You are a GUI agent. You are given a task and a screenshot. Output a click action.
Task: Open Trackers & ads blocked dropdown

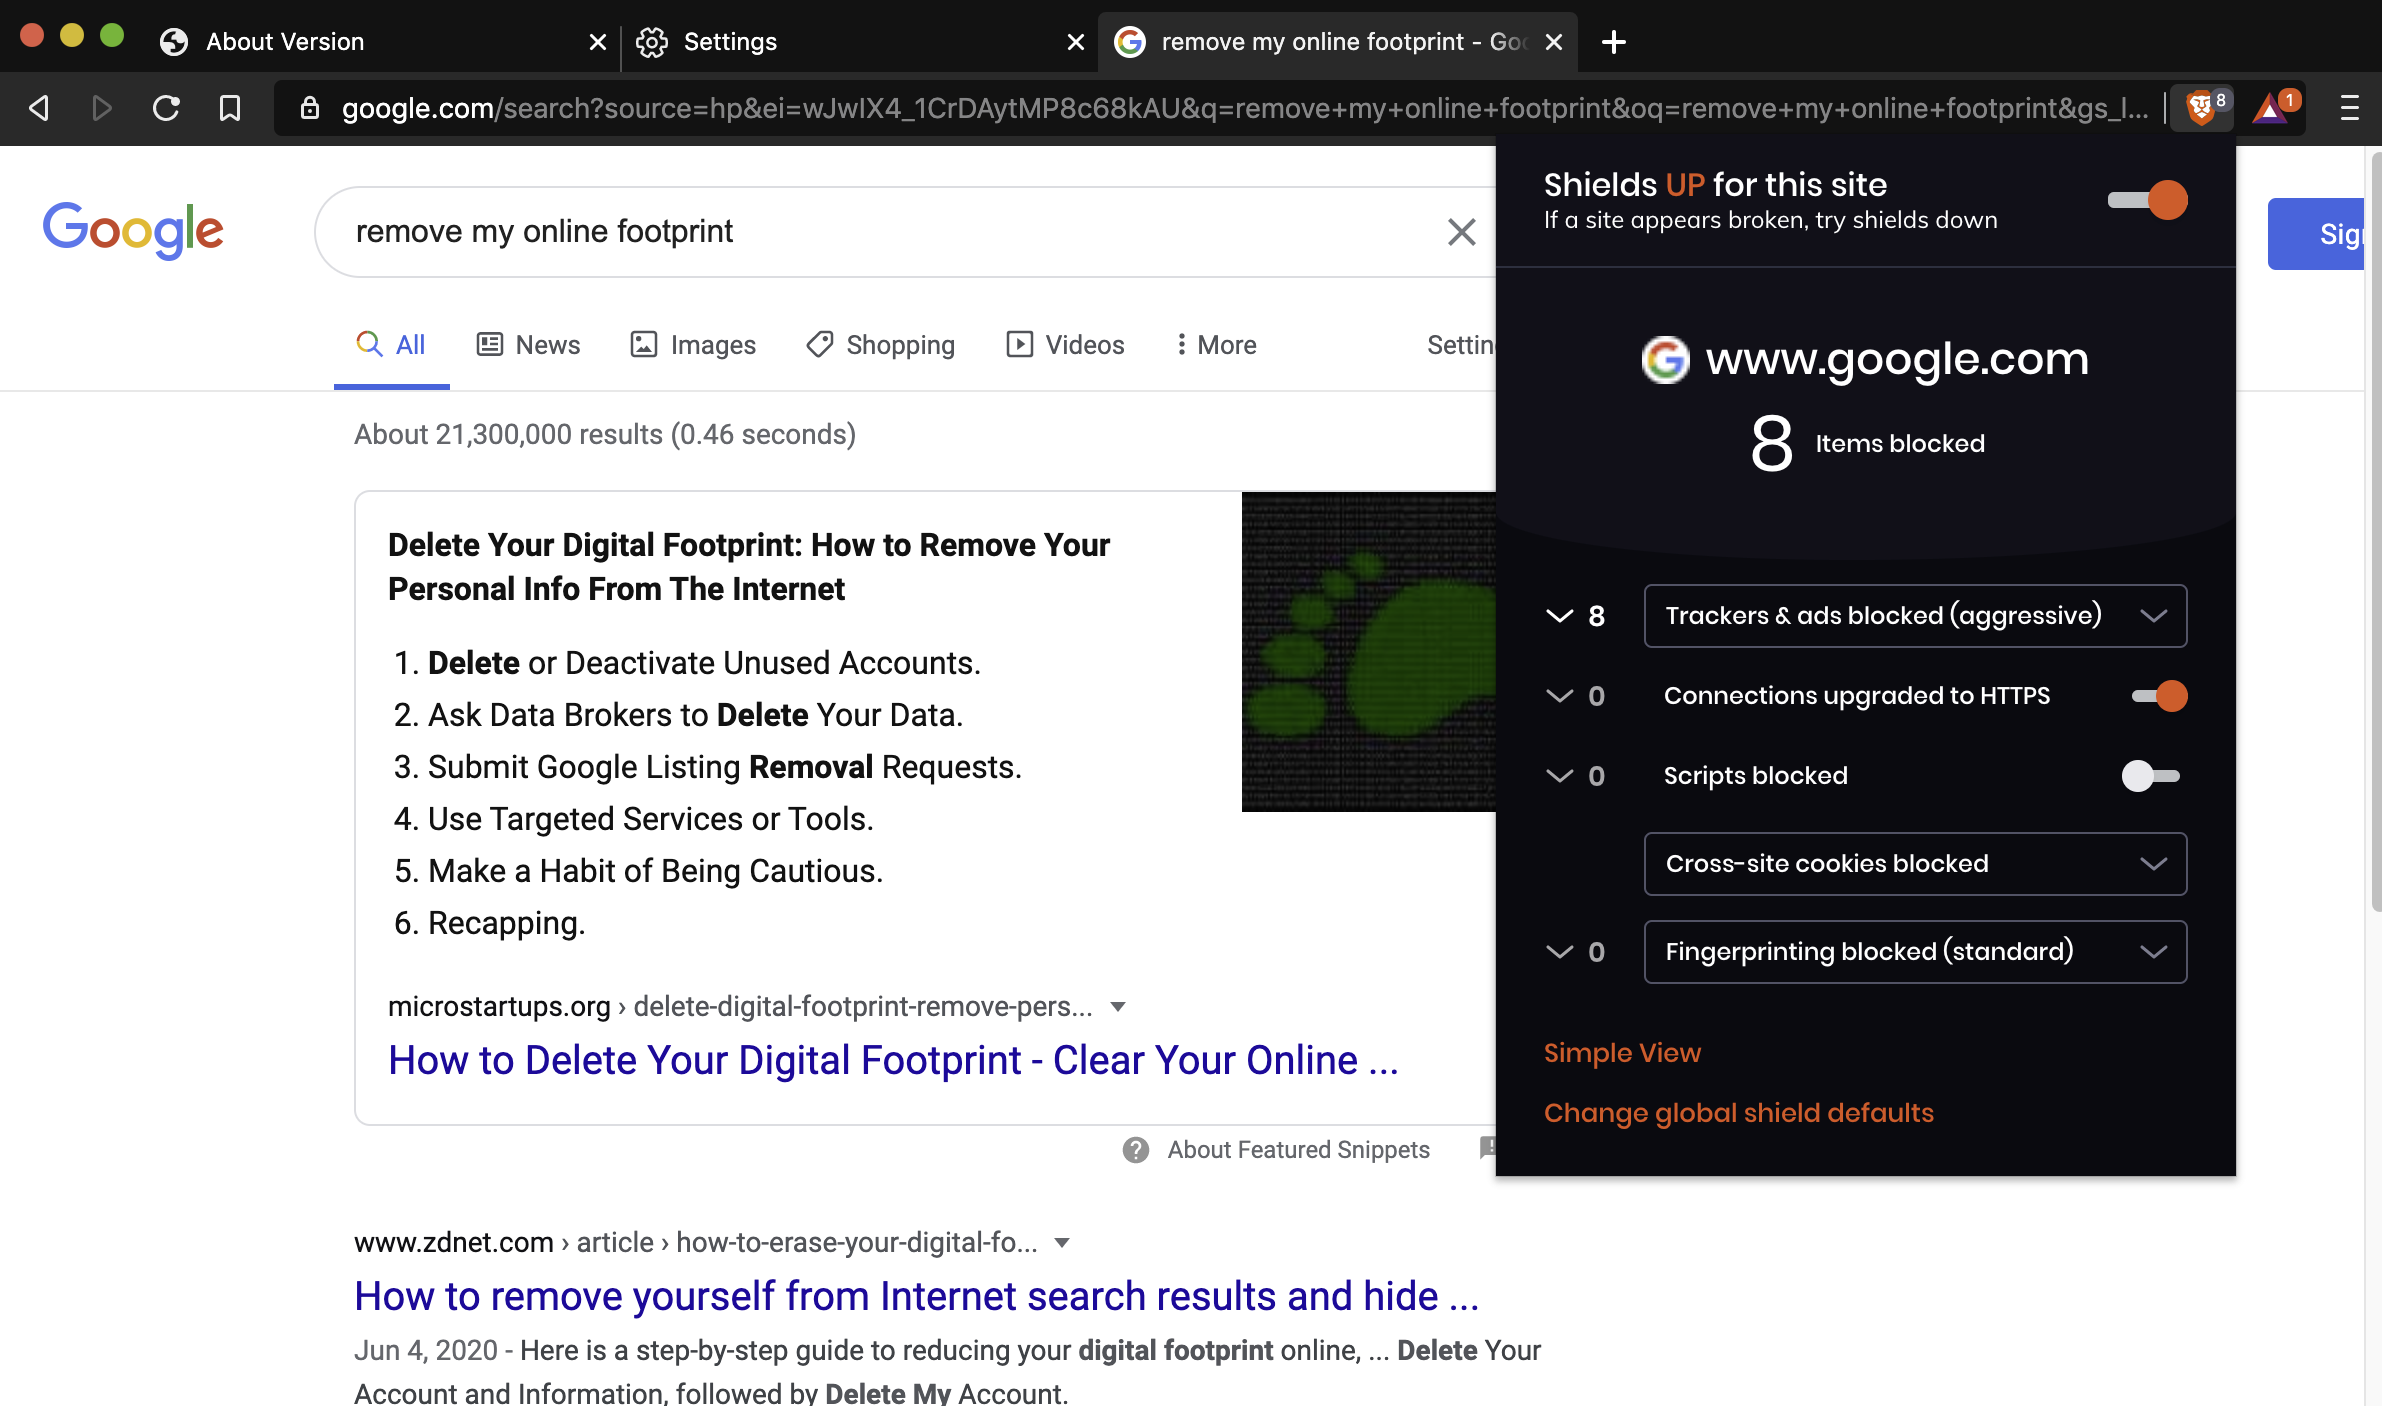pos(1916,616)
